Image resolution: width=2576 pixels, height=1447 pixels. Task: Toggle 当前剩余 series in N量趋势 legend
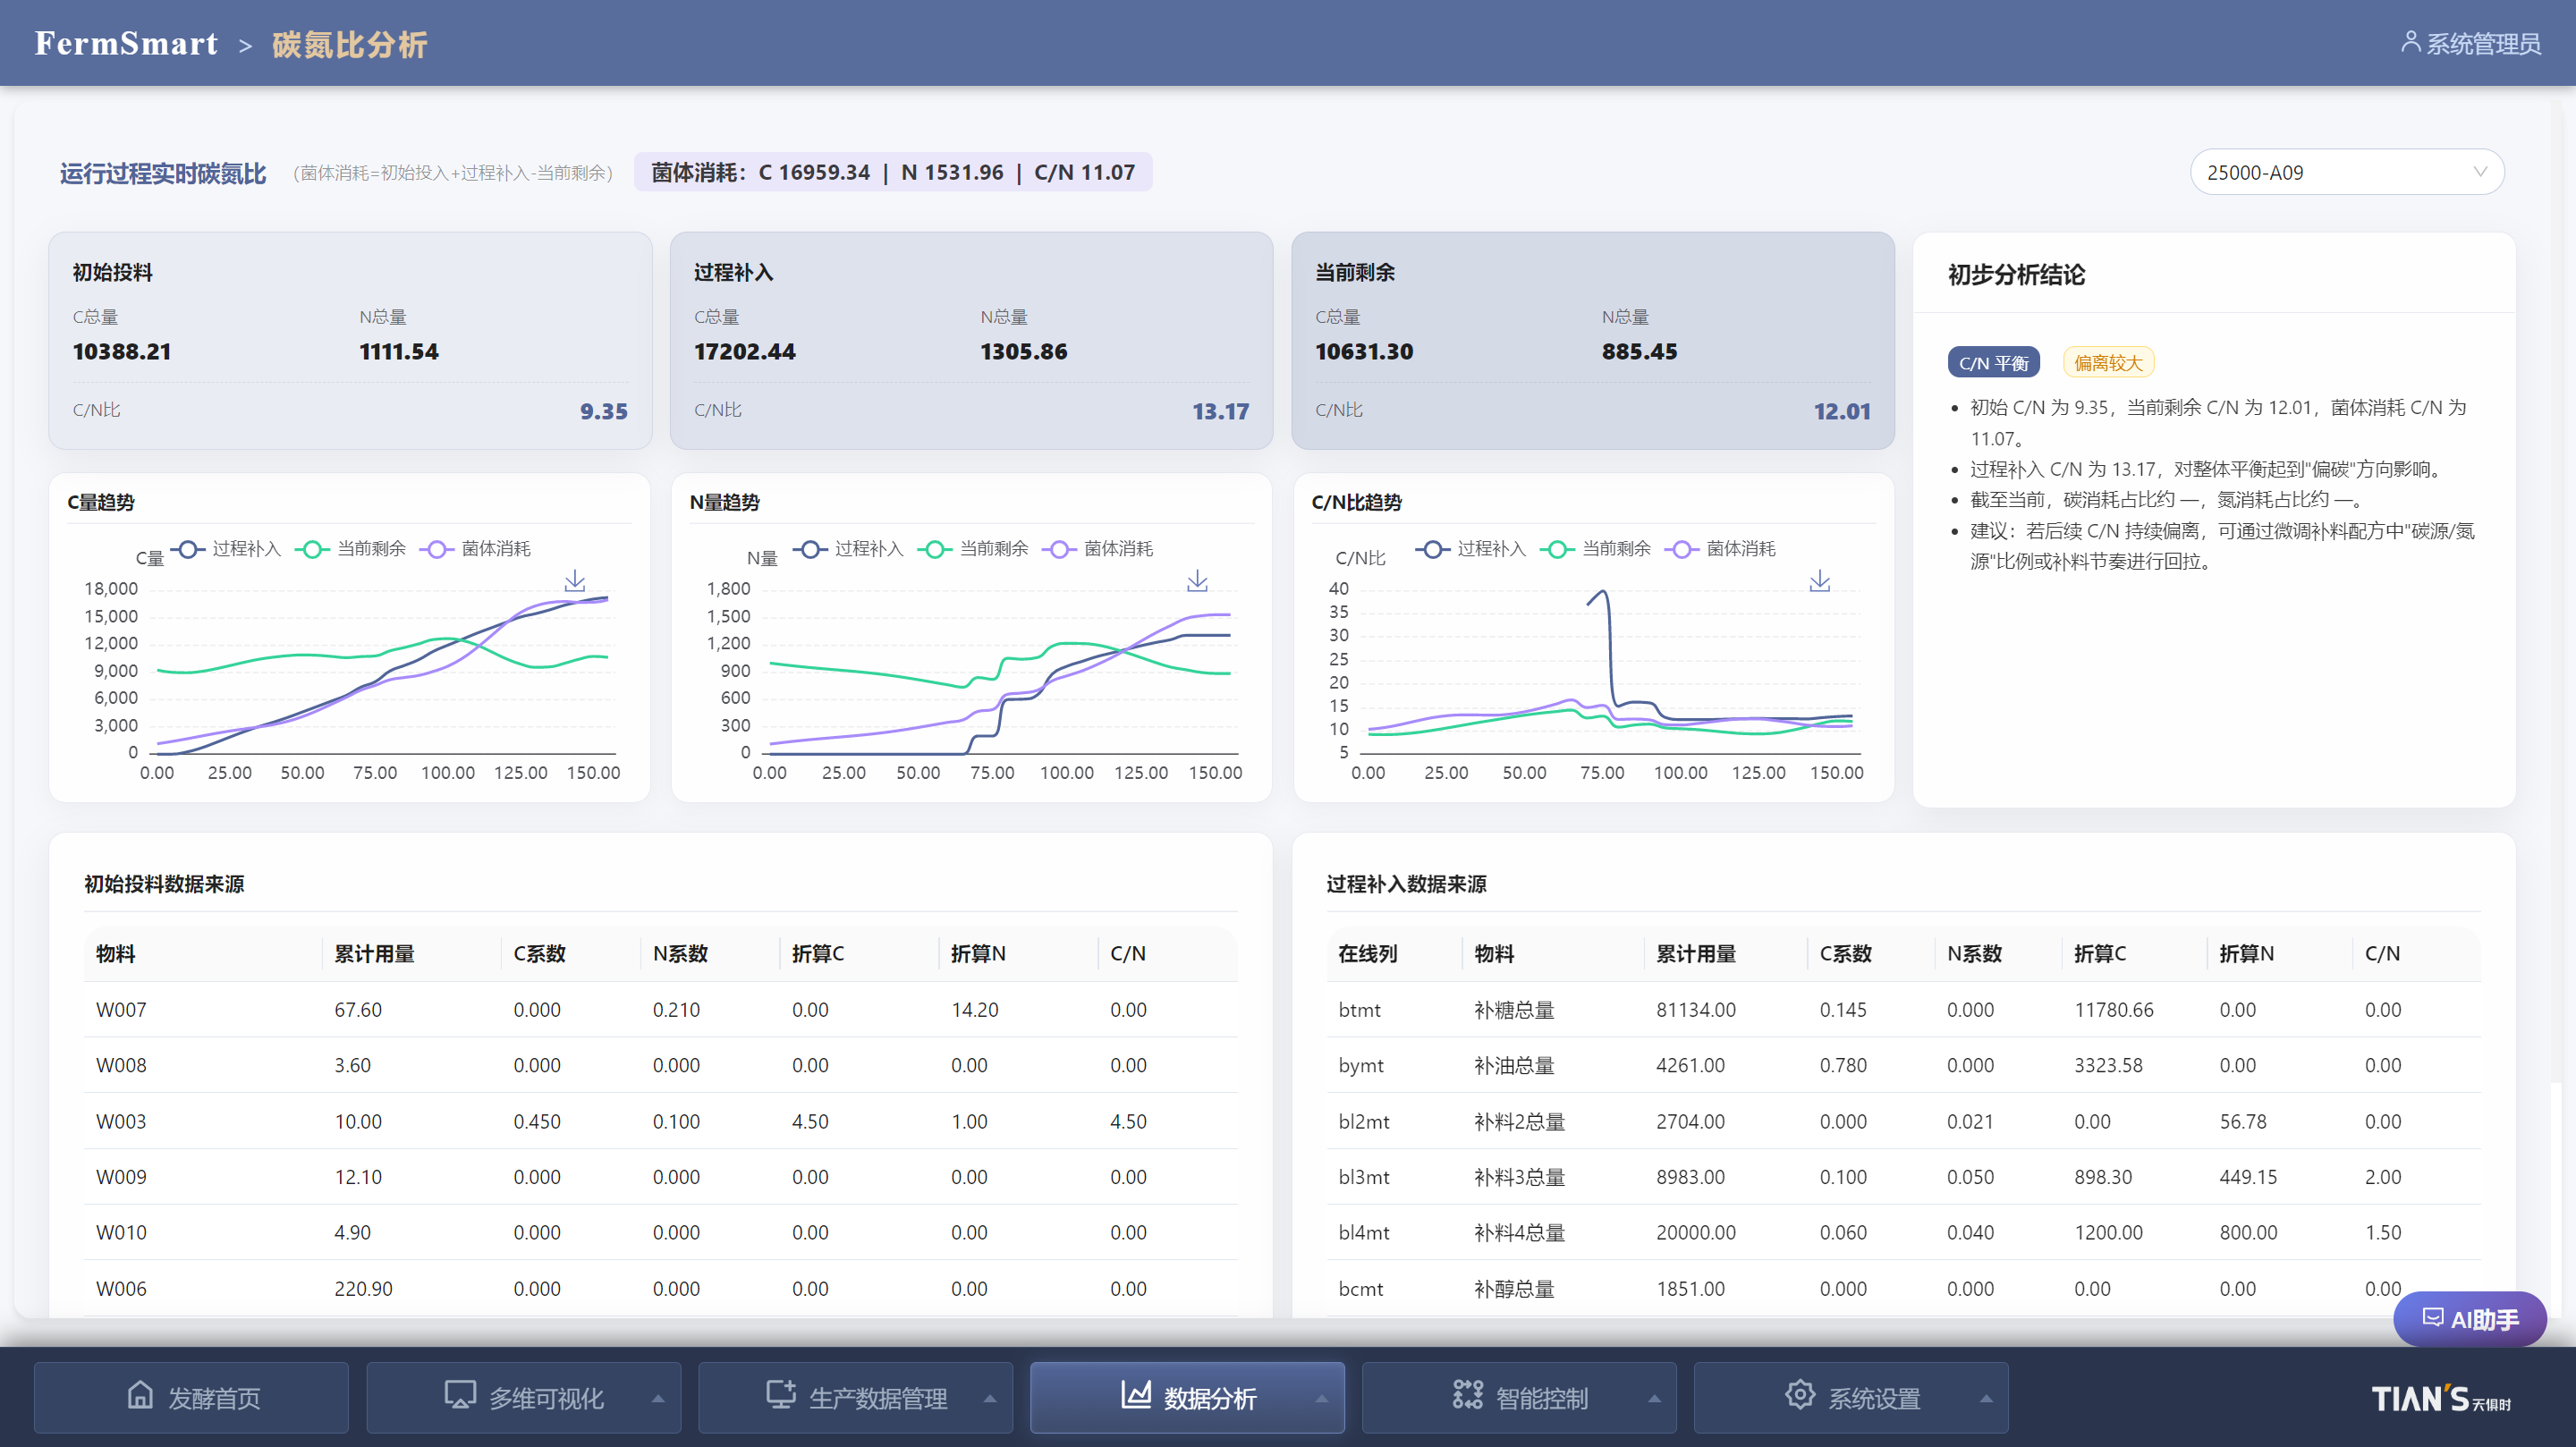(x=972, y=549)
